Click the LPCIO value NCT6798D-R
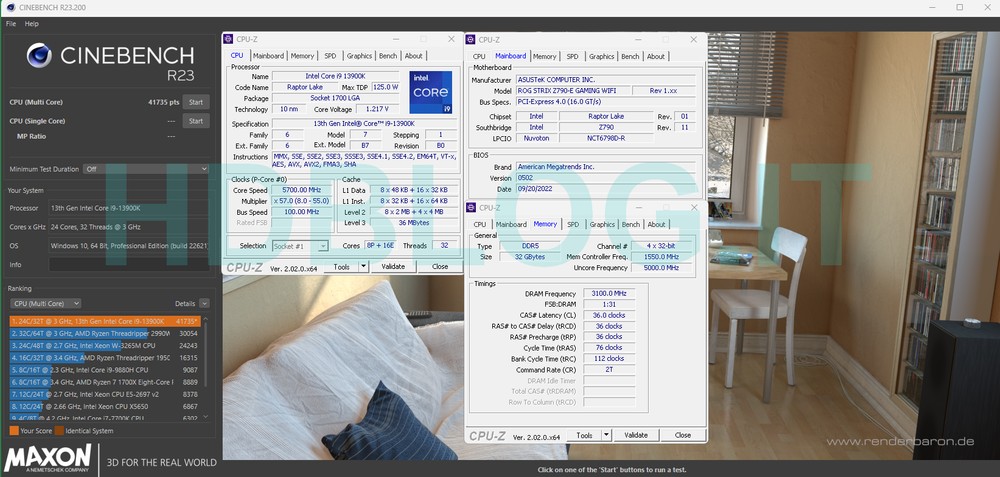This screenshot has width=1000, height=477. (606, 138)
